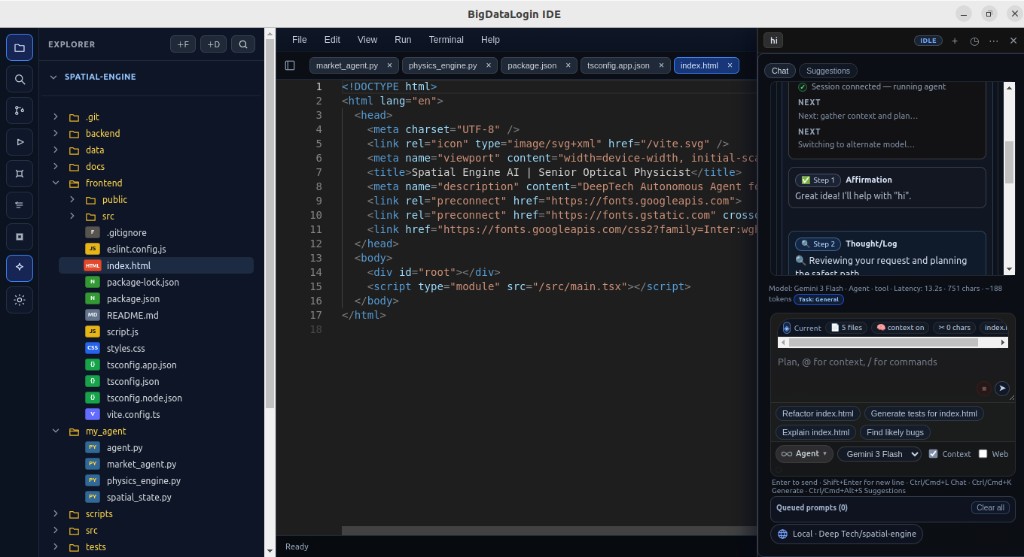
Task: Toggle the context on chip
Action: (901, 328)
